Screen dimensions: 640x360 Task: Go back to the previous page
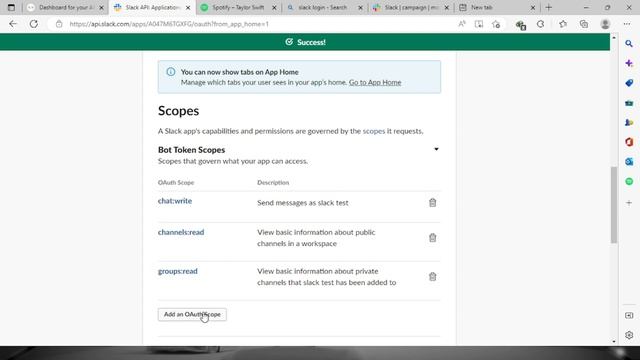(x=13, y=24)
